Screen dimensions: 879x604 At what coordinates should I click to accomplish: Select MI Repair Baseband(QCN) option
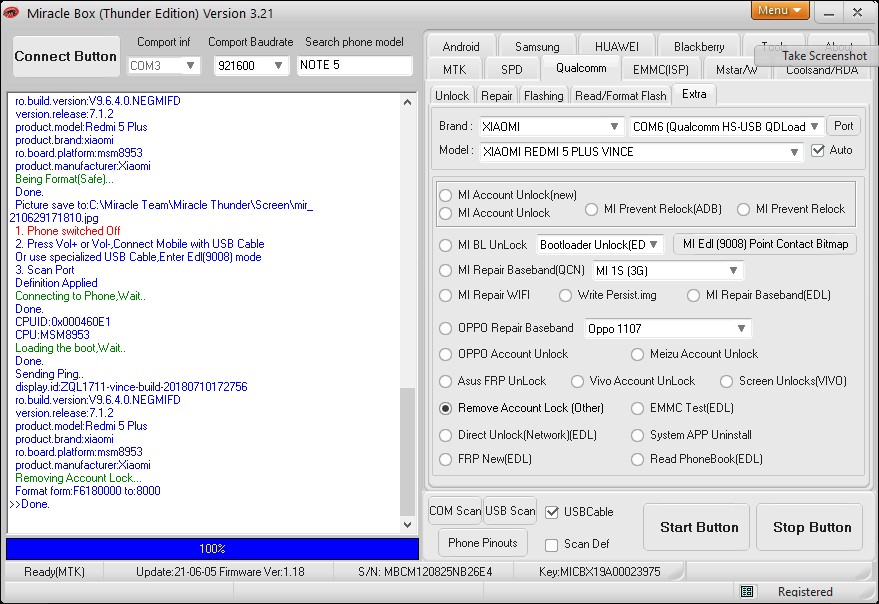coord(446,270)
